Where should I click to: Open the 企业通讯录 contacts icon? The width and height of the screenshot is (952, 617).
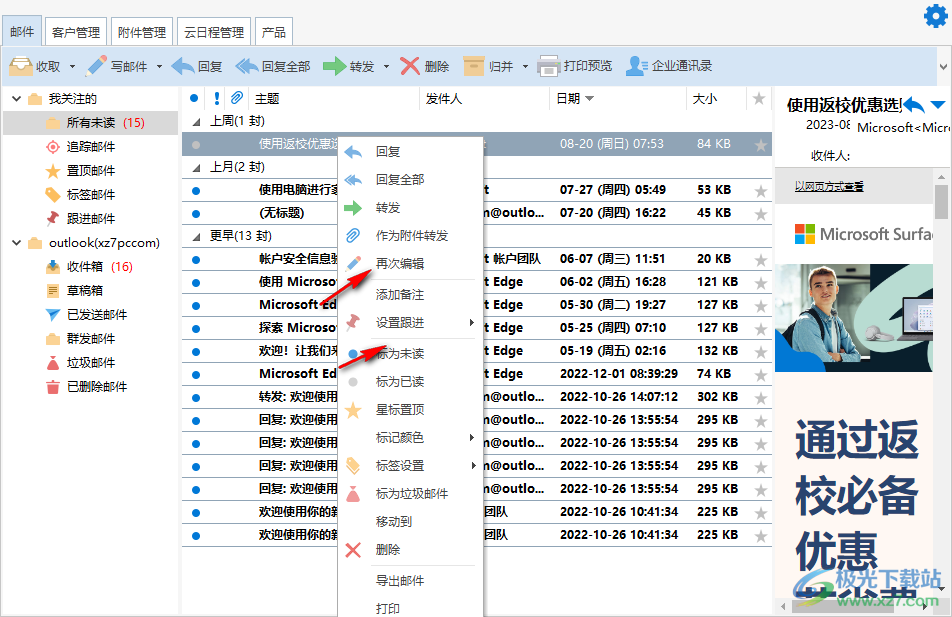click(x=638, y=66)
